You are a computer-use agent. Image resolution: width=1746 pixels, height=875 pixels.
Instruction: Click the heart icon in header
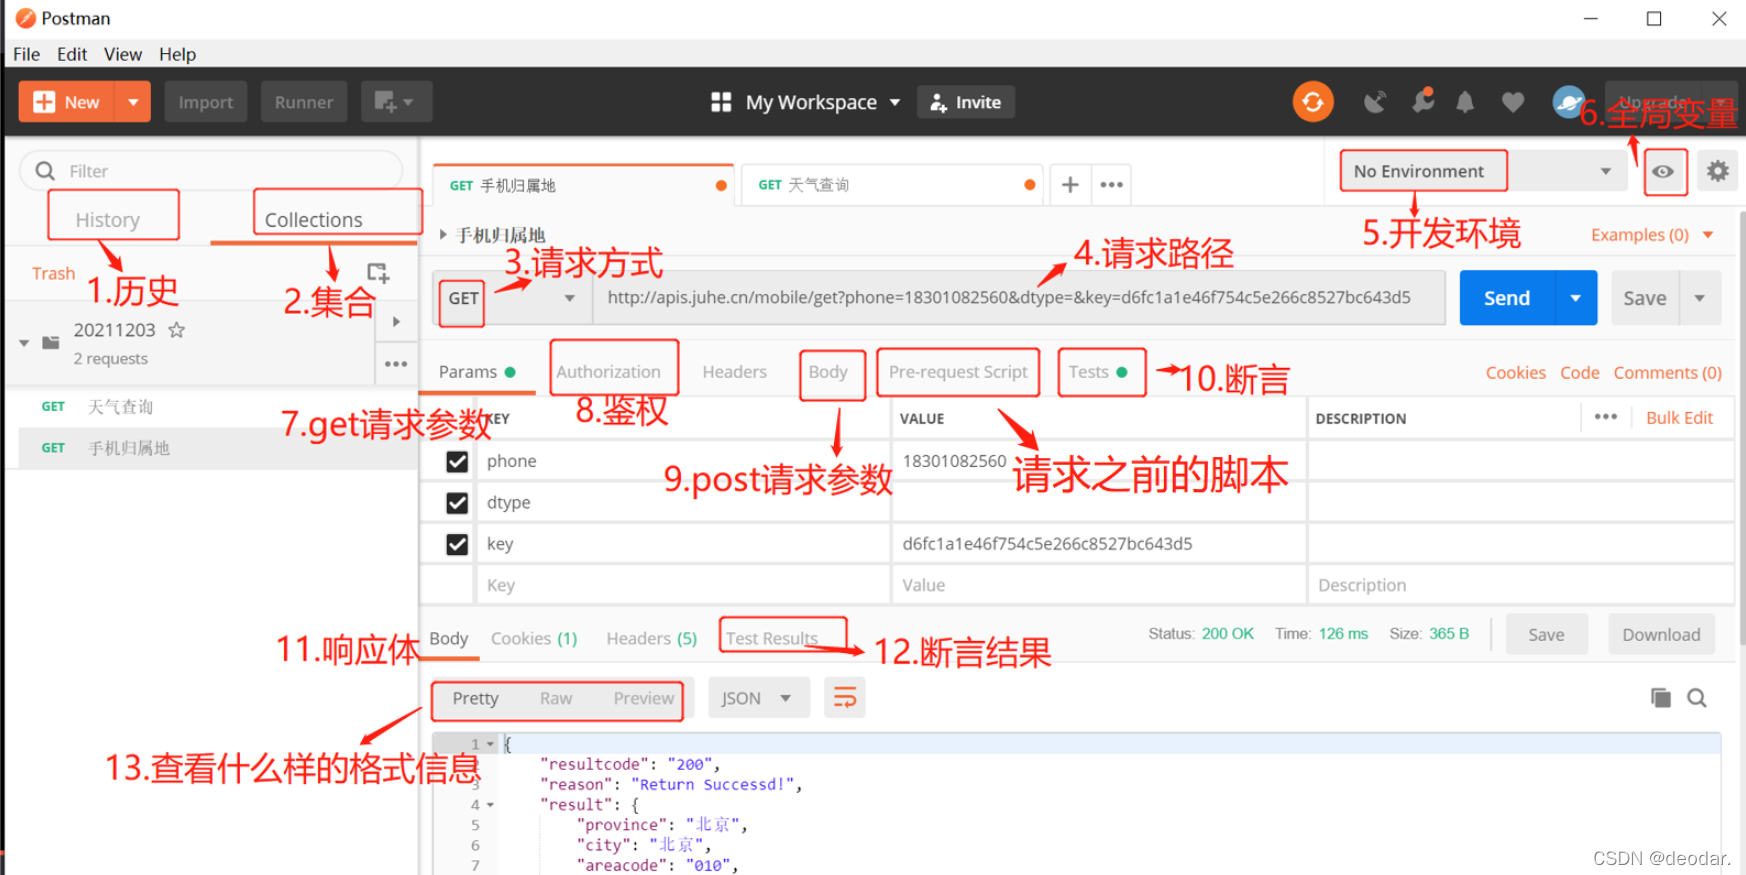point(1513,102)
